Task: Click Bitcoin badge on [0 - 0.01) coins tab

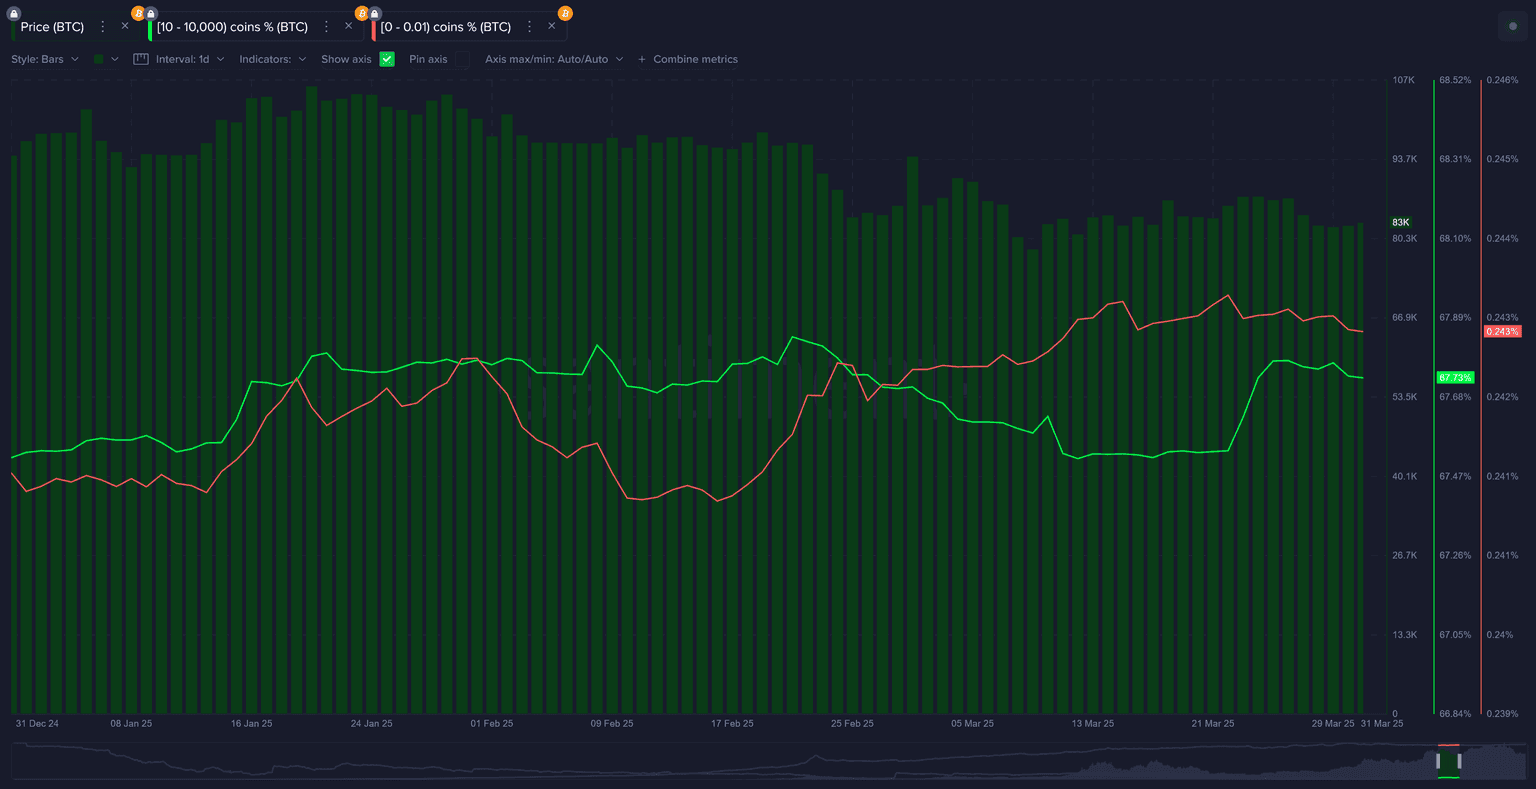Action: point(565,13)
